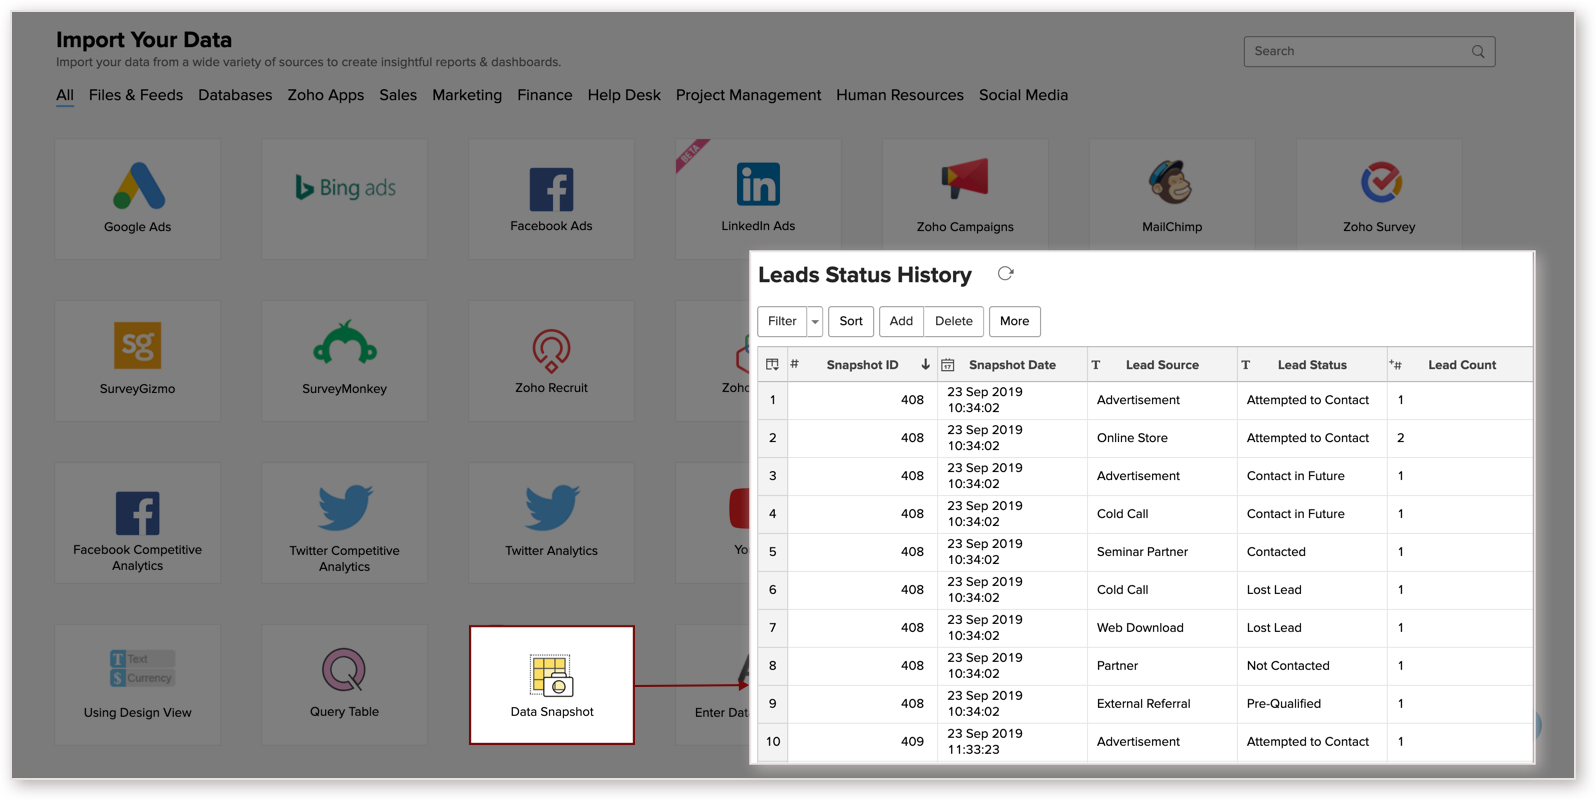Image resolution: width=1596 pixels, height=800 pixels.
Task: Click the 'Pre-Qualified' status cell
Action: (x=1312, y=704)
